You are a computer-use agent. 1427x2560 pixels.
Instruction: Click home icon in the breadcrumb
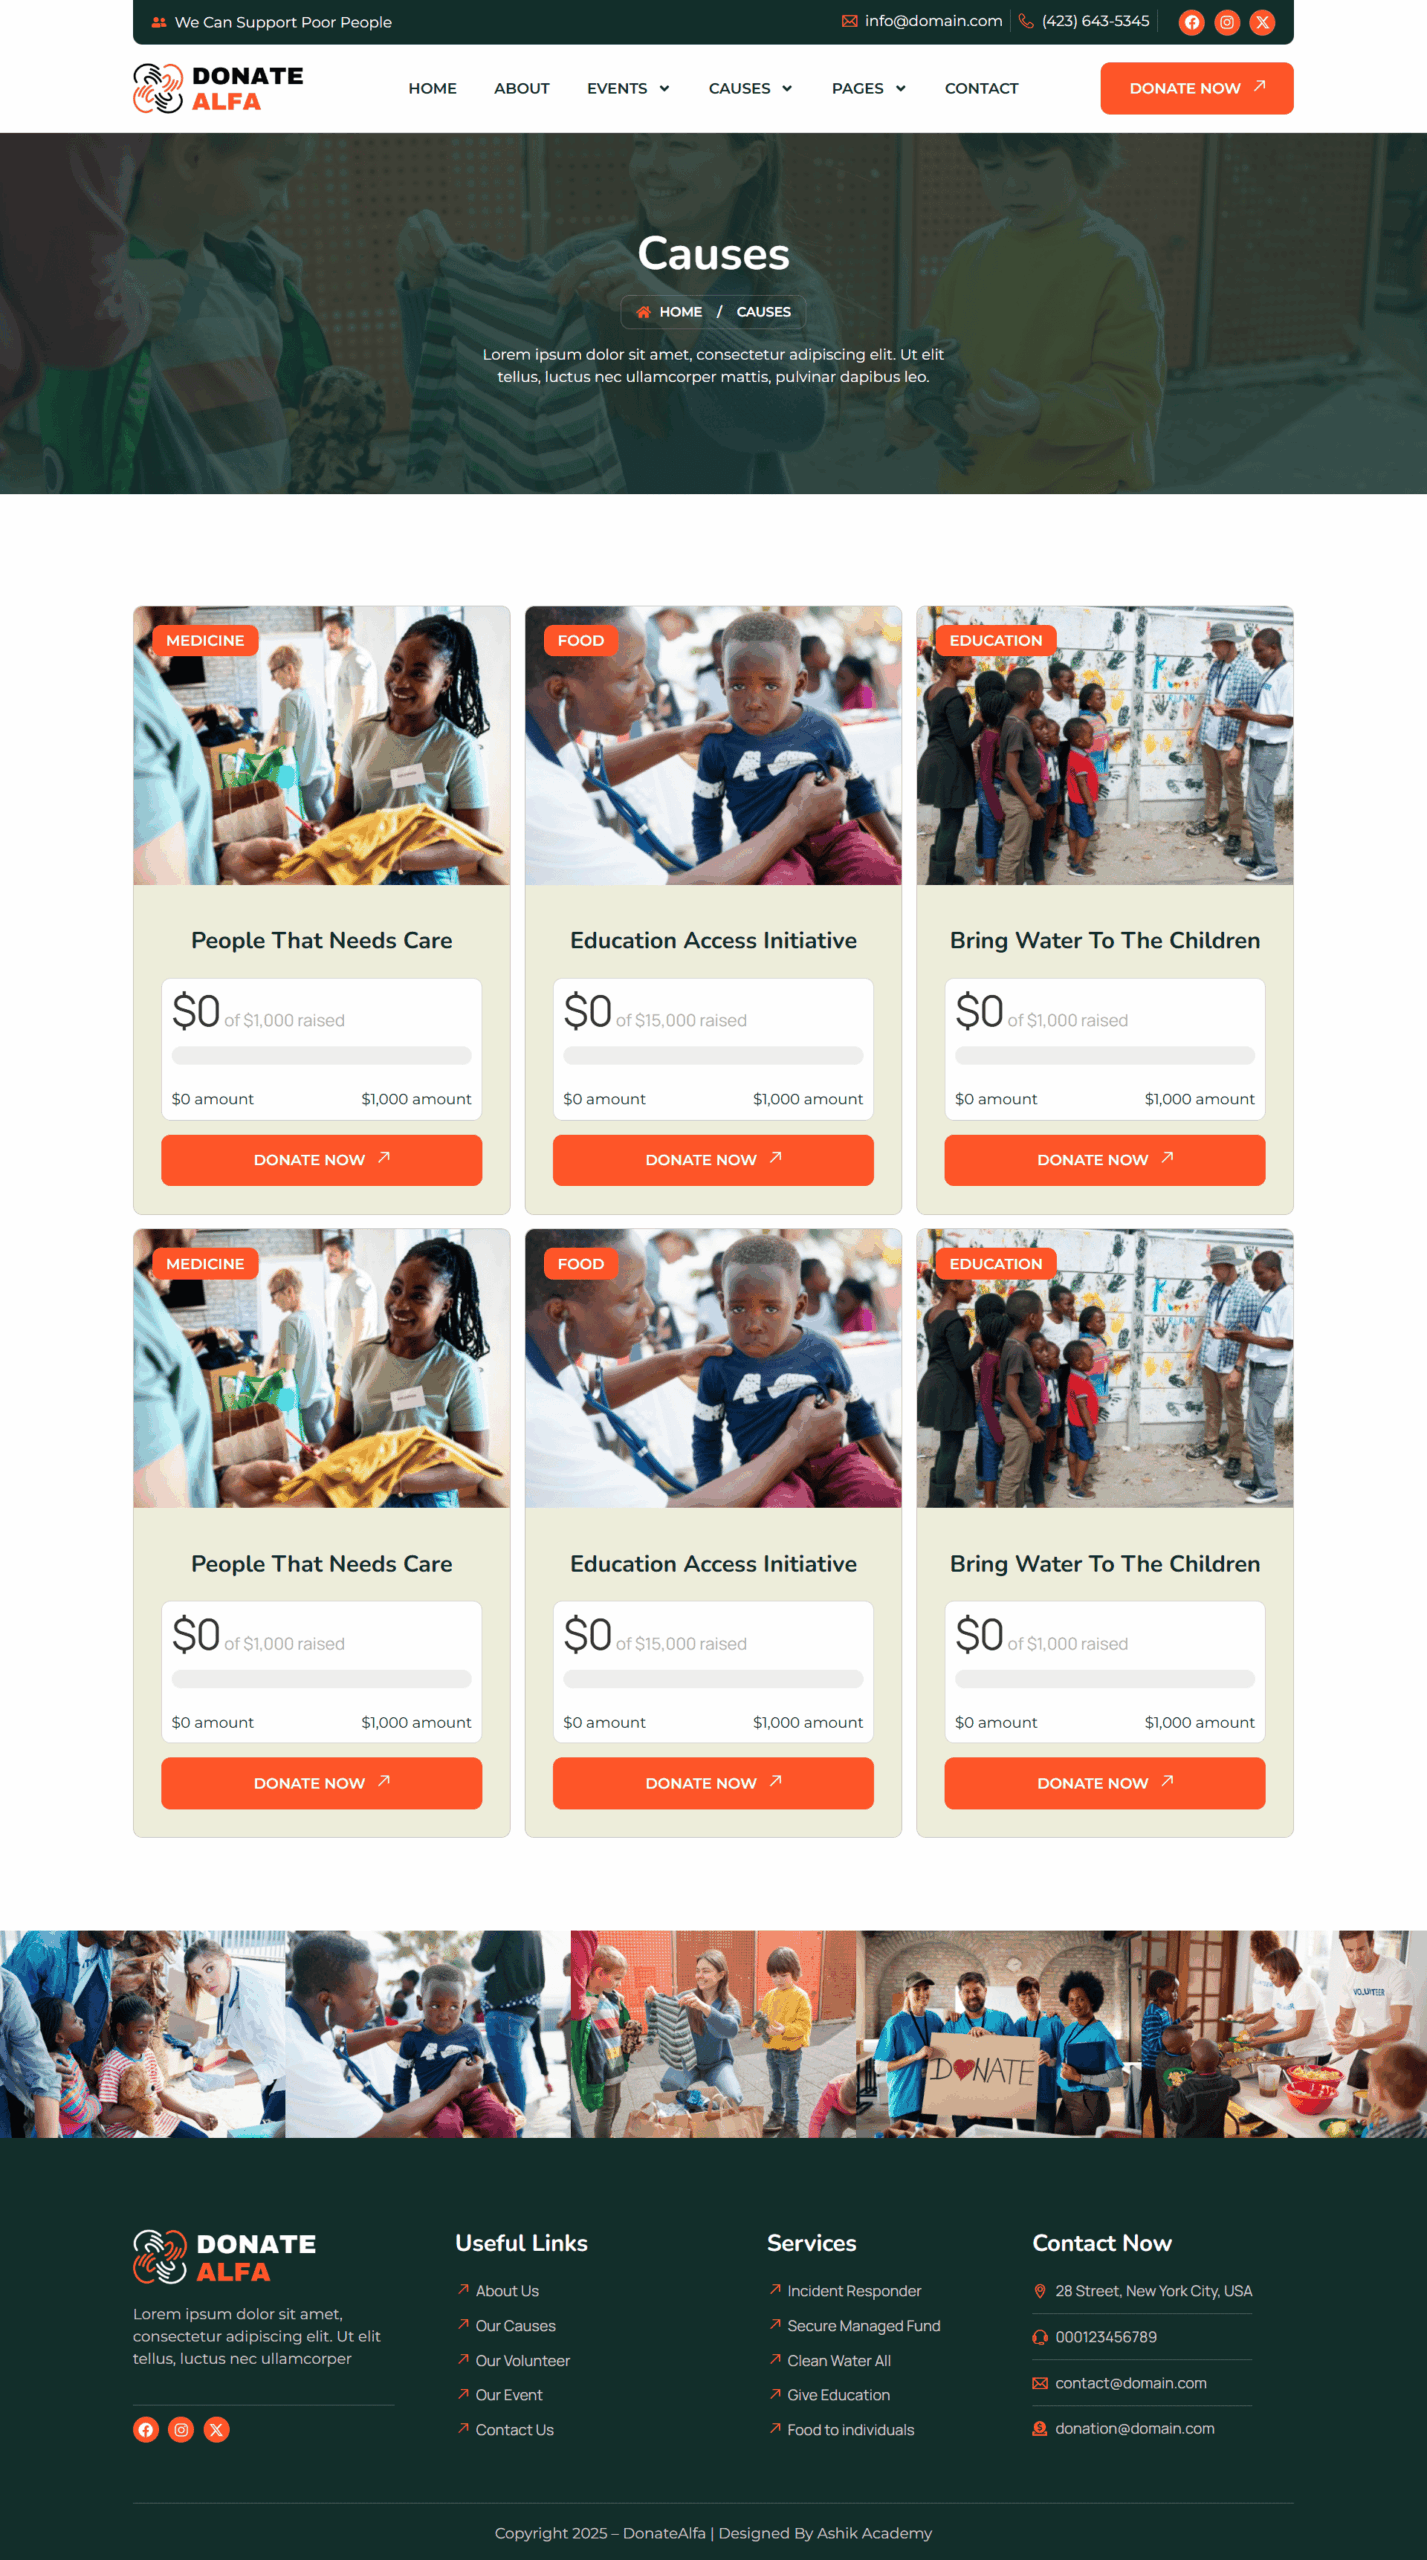[644, 312]
